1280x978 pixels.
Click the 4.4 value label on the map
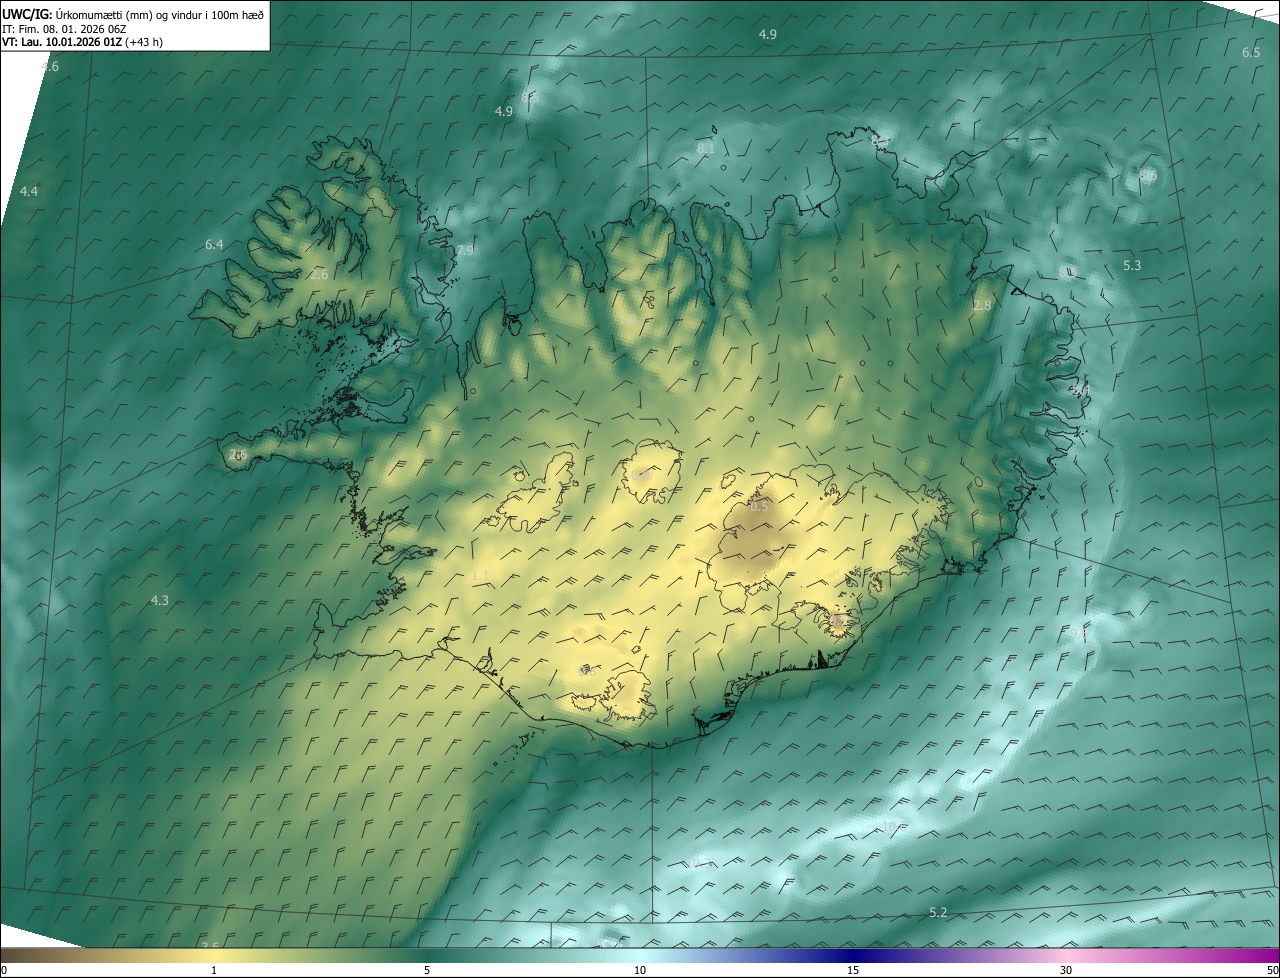point(29,191)
